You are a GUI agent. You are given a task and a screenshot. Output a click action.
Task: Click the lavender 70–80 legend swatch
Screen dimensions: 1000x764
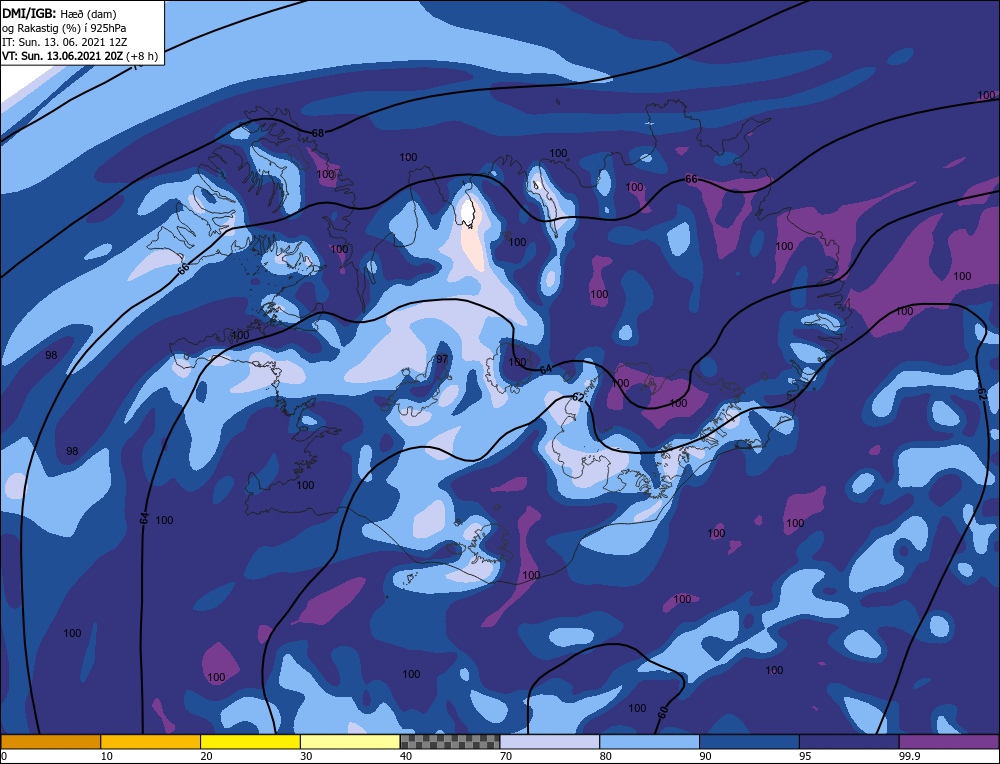click(550, 741)
